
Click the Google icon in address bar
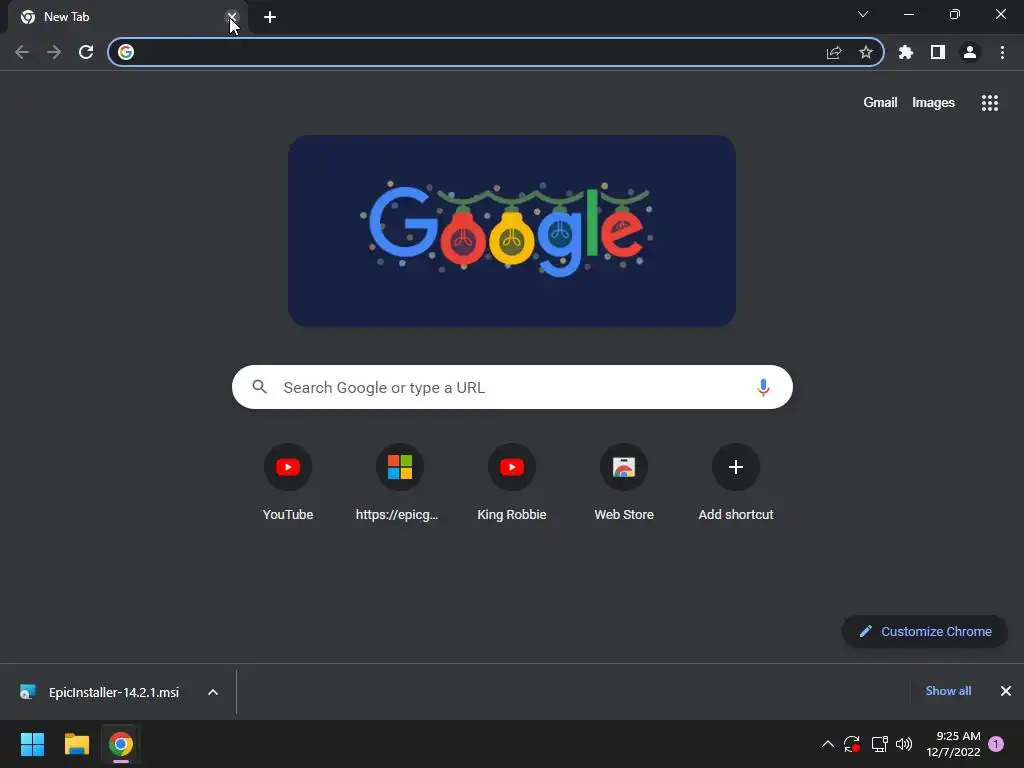click(126, 52)
